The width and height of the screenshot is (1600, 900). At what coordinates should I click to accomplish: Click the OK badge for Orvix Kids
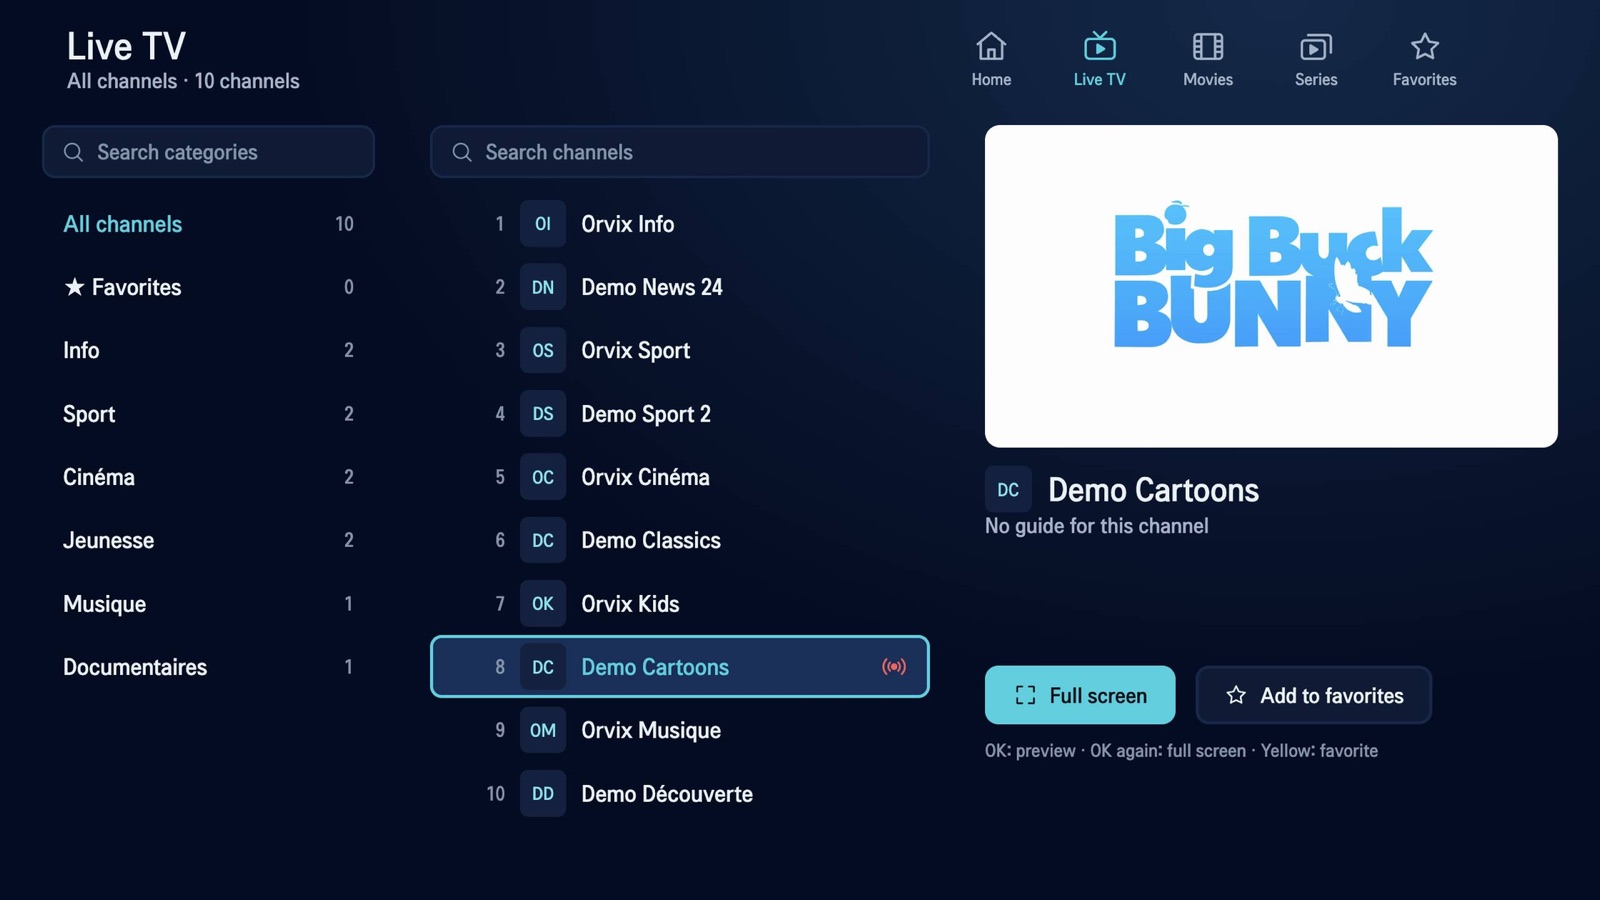pyautogui.click(x=543, y=604)
